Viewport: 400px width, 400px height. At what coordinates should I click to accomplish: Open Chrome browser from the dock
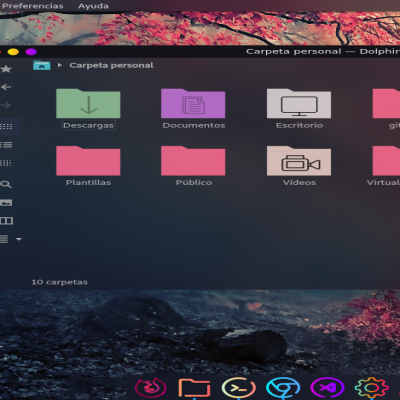click(x=283, y=388)
